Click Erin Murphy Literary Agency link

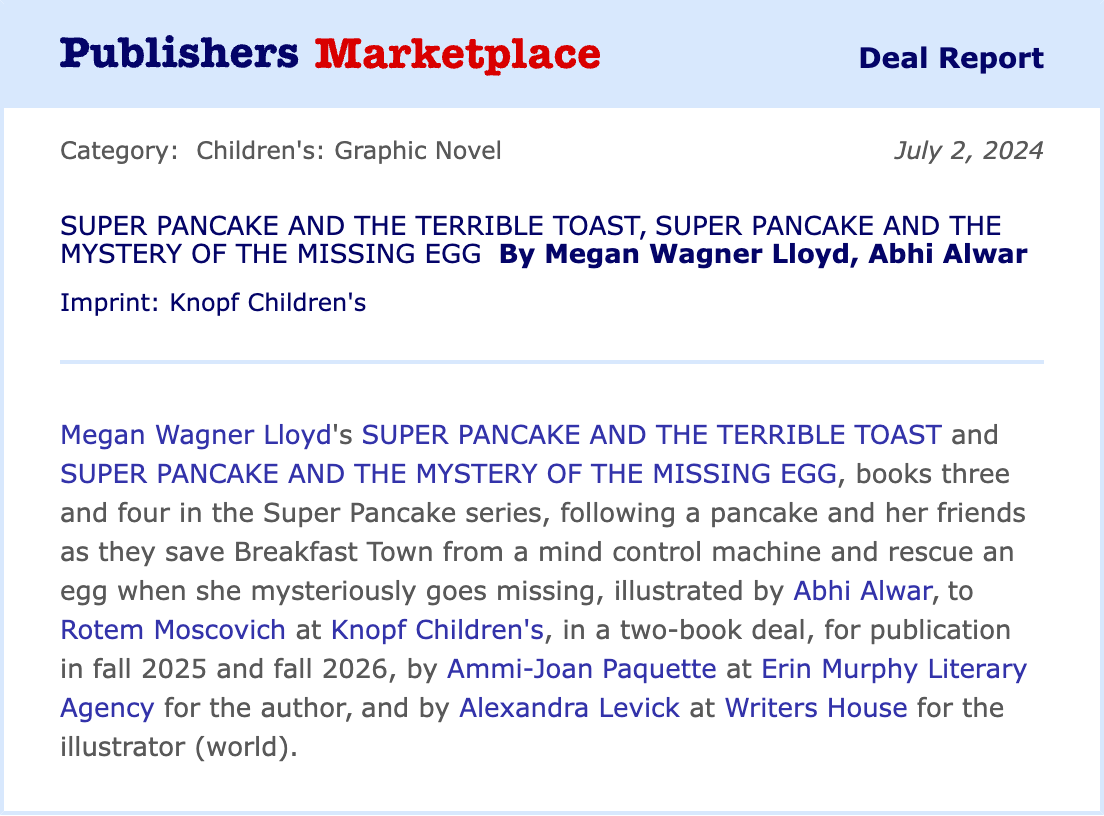tap(894, 669)
